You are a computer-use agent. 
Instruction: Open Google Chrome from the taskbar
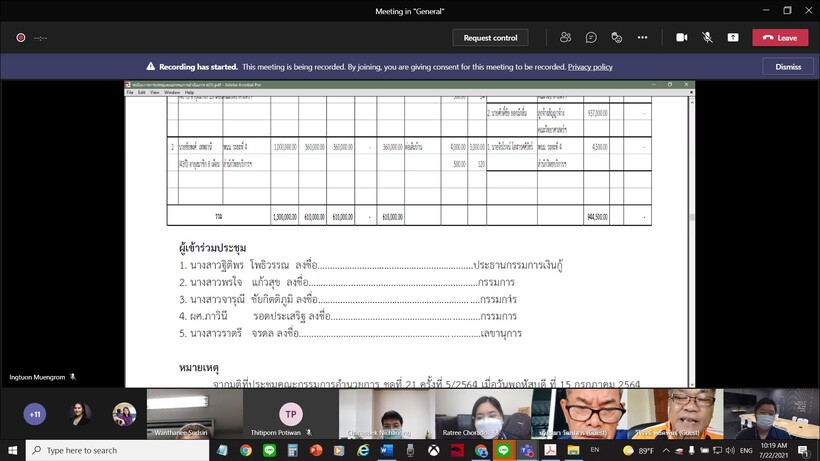click(246, 451)
